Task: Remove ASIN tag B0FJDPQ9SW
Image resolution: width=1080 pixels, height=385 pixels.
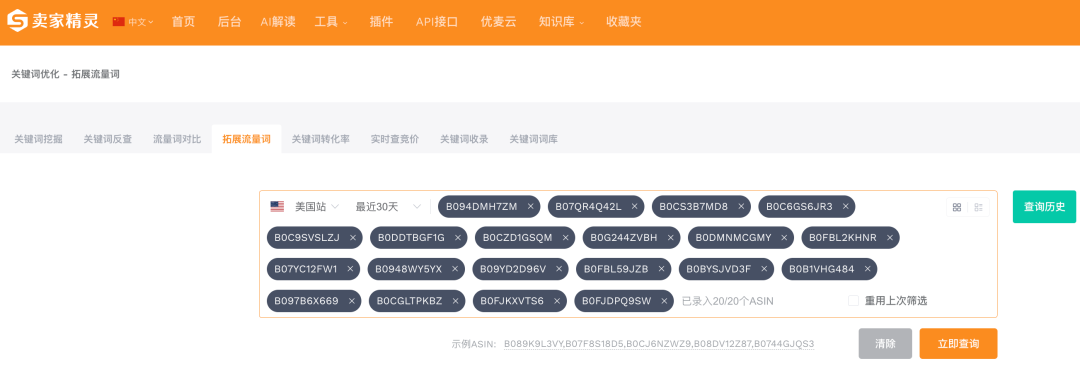Action: coord(664,301)
